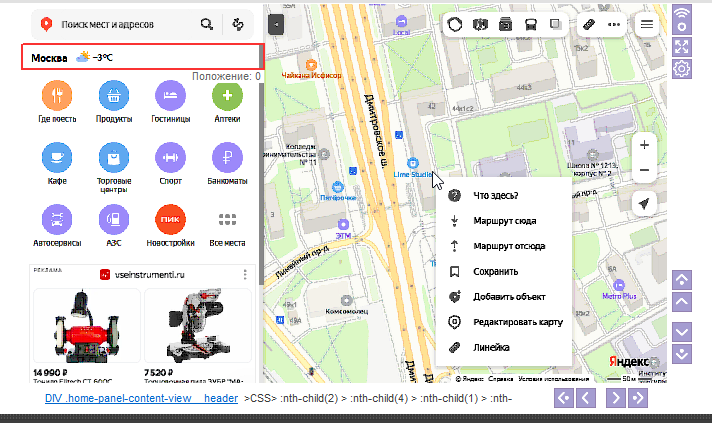Toggle the traffic layer on map
This screenshot has width=712, height=423.
pos(453,24)
